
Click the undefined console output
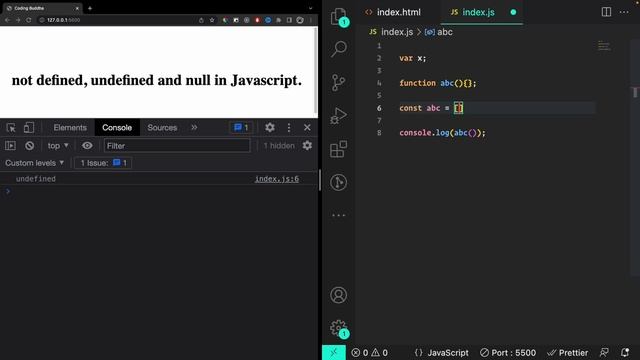pyautogui.click(x=36, y=179)
